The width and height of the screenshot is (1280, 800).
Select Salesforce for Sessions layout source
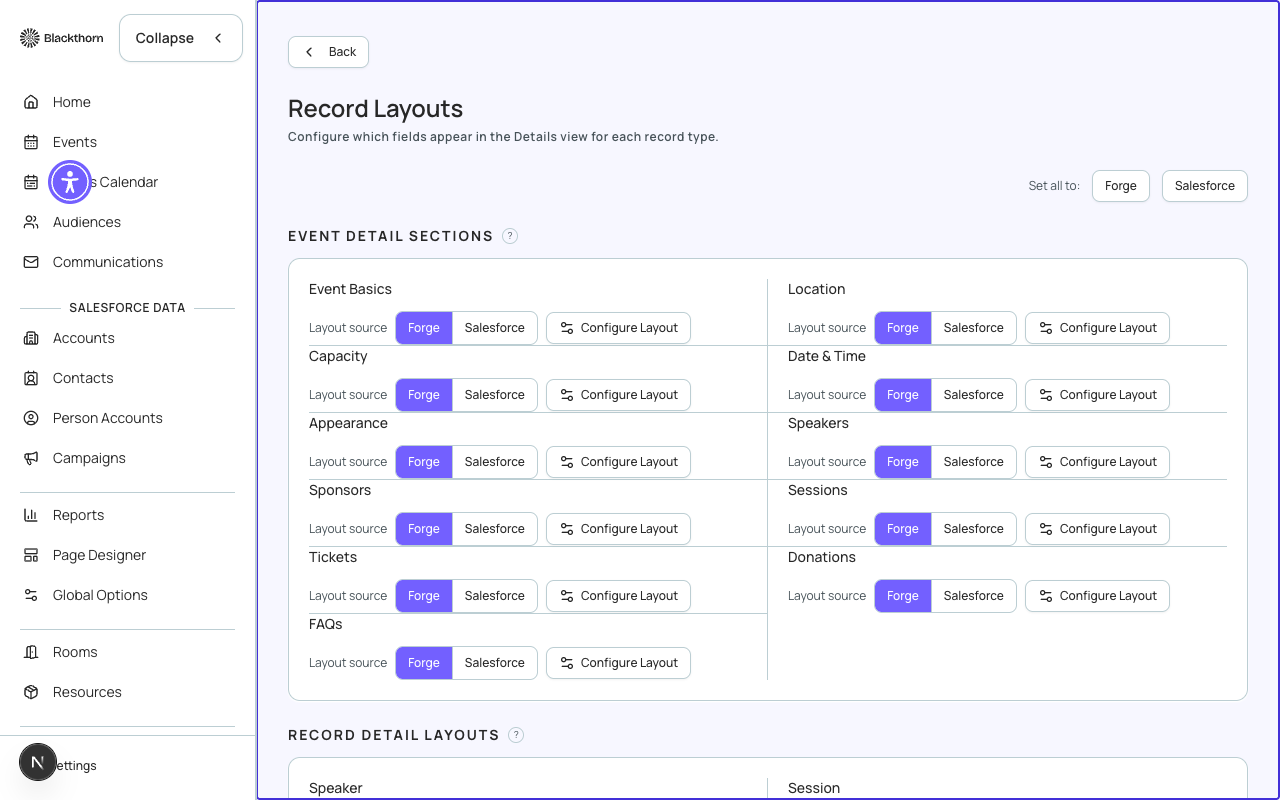coord(974,529)
